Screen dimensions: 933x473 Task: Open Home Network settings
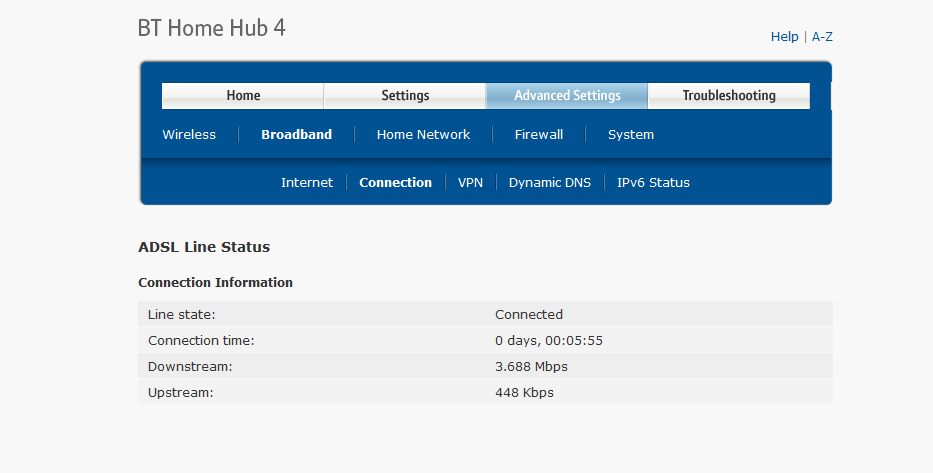[423, 134]
